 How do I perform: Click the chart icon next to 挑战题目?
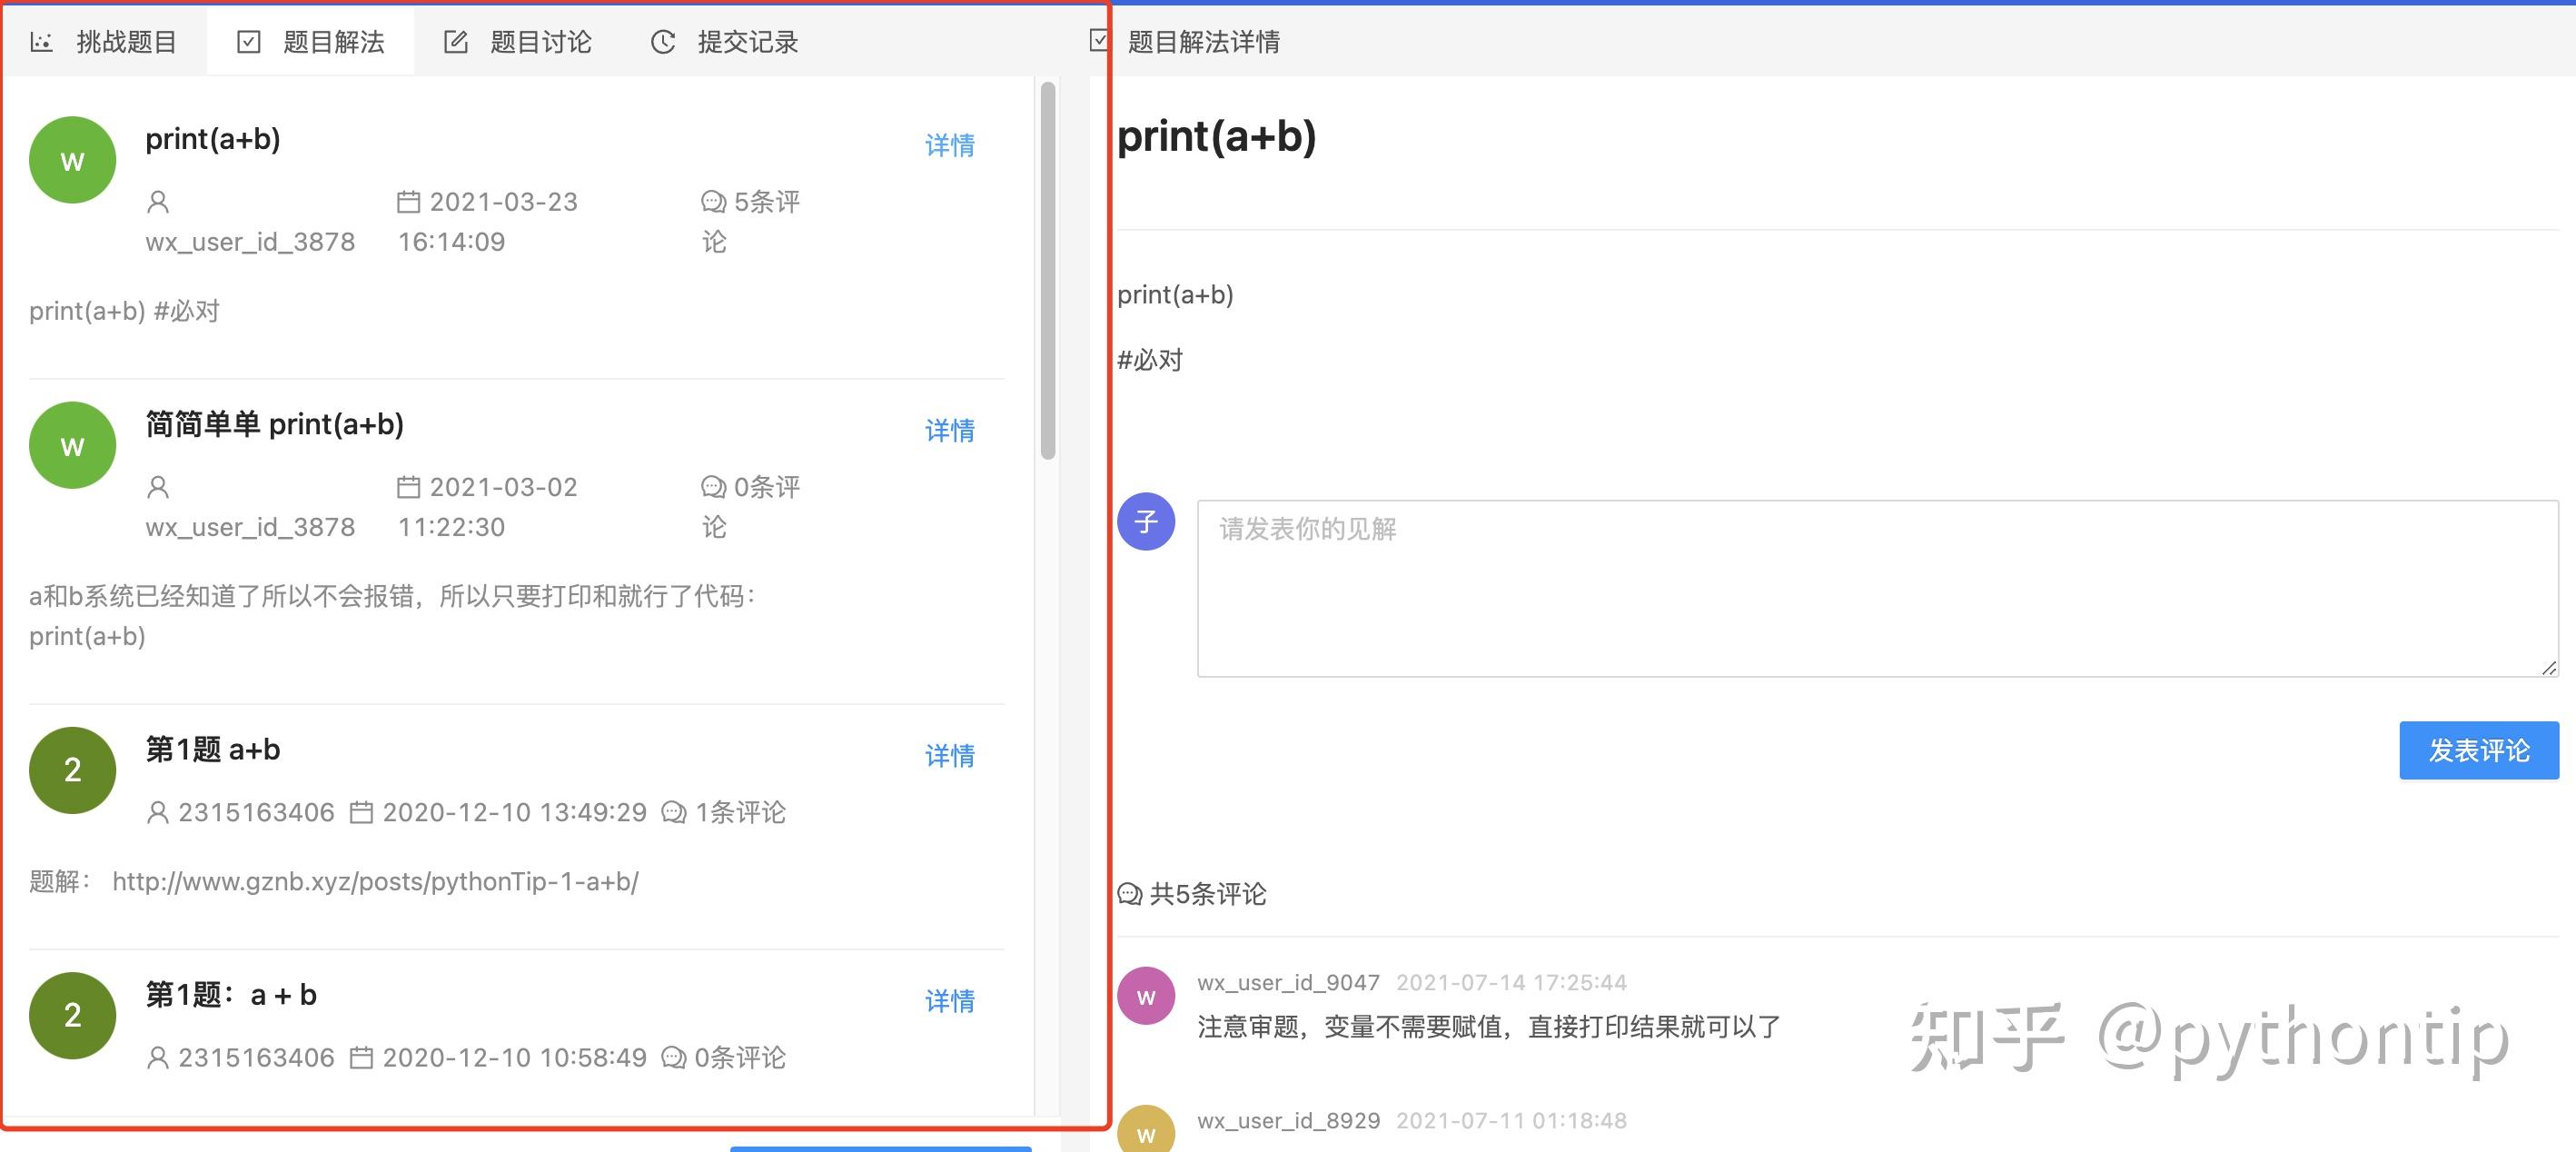tap(42, 41)
